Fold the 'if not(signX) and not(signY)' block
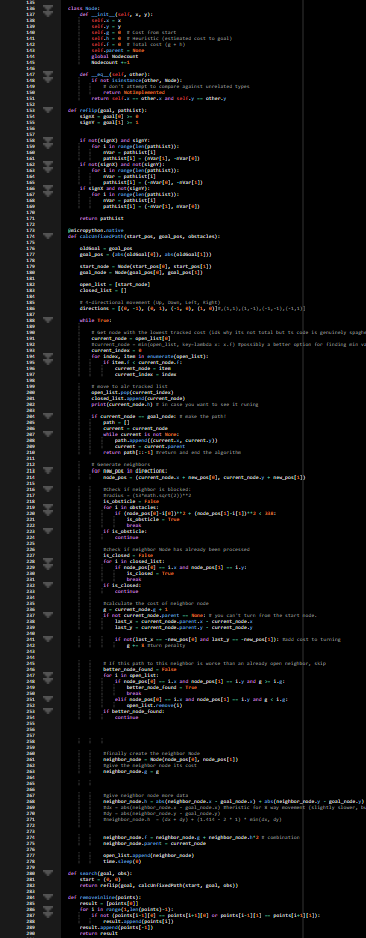 (48, 164)
